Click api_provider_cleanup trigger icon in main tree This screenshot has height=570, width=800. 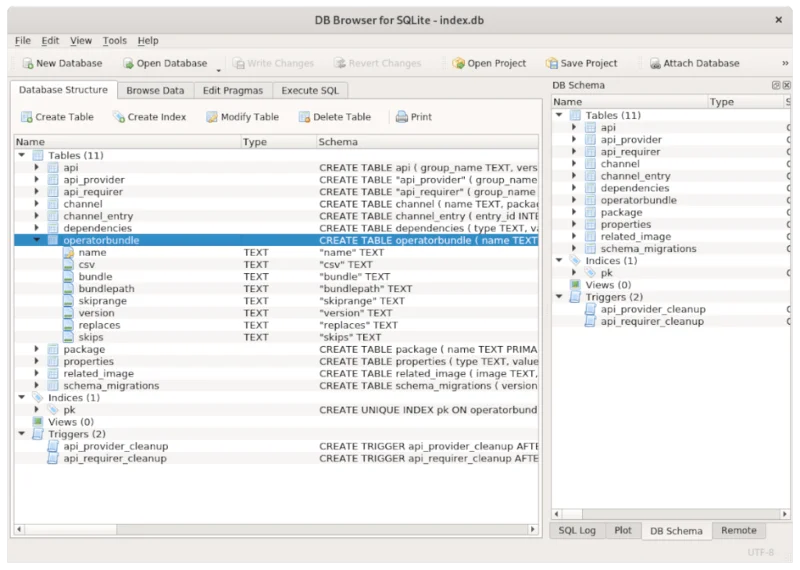pos(53,446)
